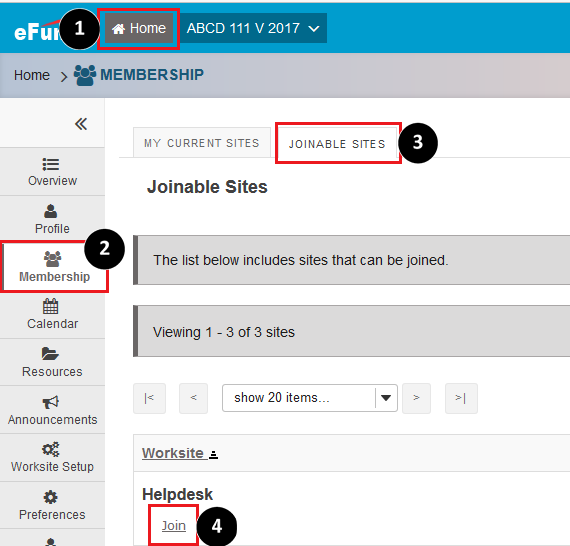Go to first page of sites
Image resolution: width=570 pixels, height=546 pixels.
click(149, 398)
